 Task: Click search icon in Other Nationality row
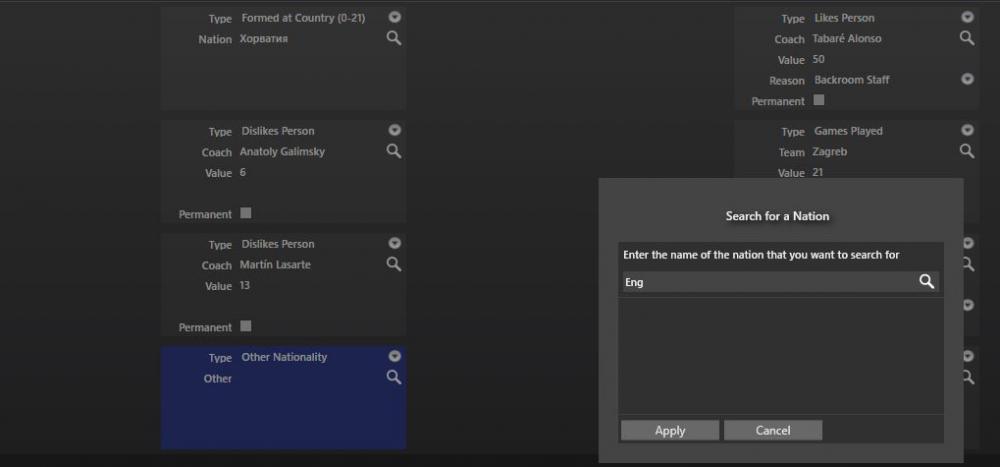pos(394,377)
